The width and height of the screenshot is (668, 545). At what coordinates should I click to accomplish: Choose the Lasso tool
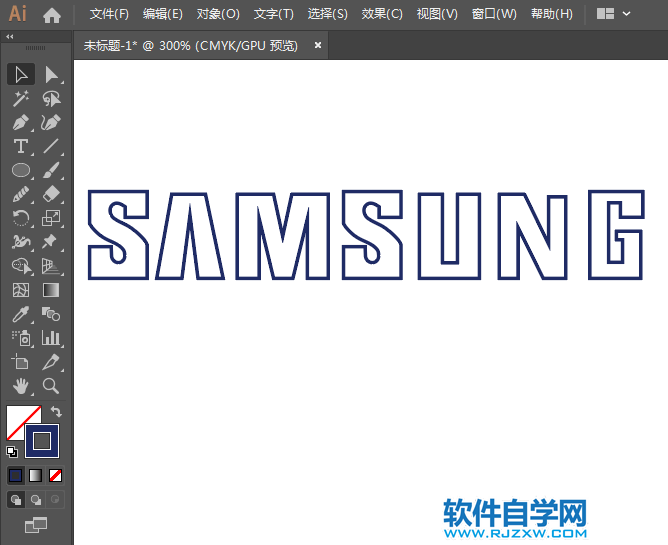pos(52,98)
